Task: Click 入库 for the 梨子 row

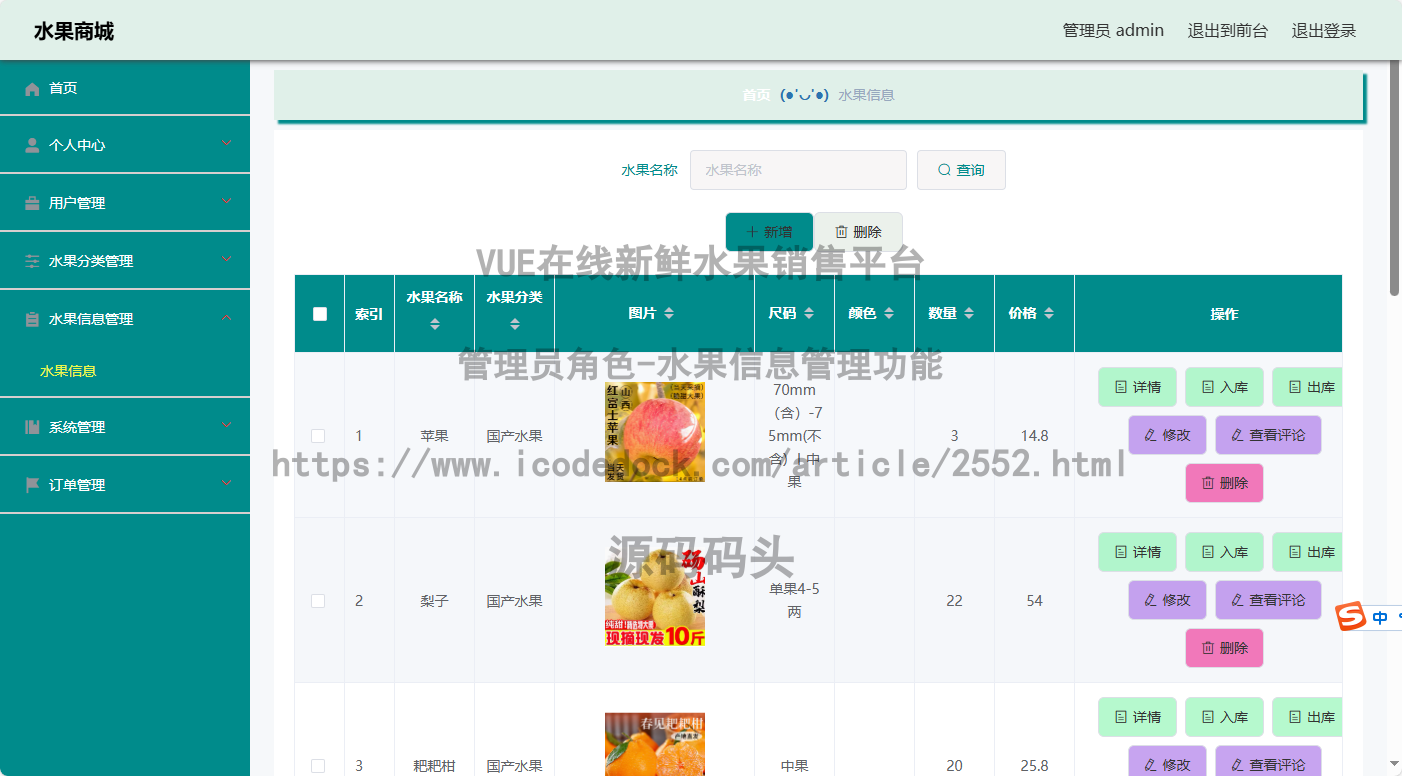Action: (1224, 552)
